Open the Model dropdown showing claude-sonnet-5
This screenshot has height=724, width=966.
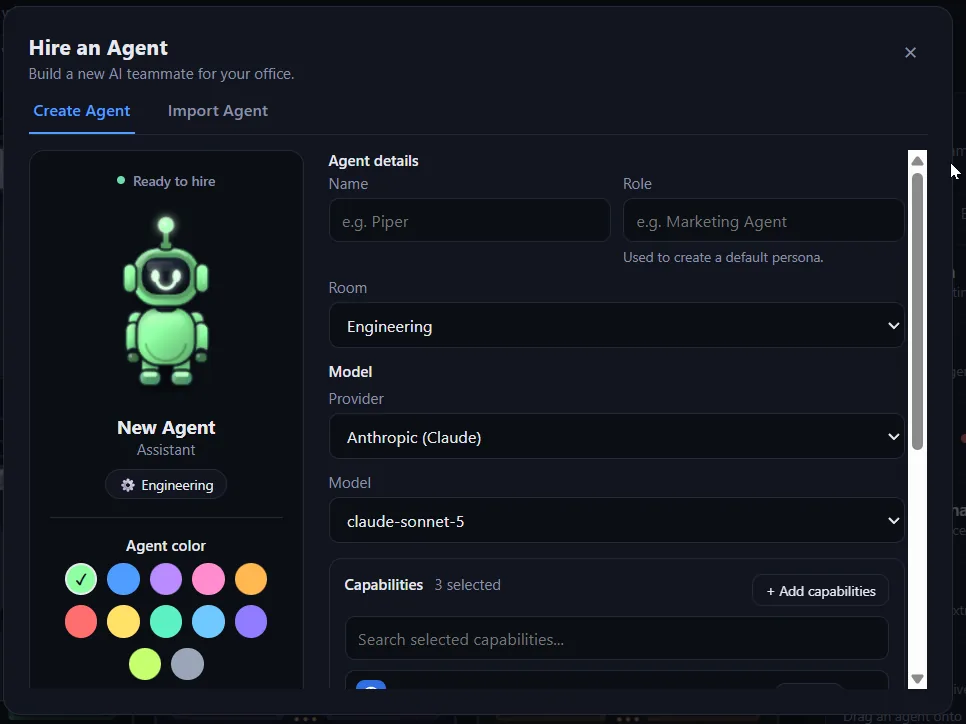(x=617, y=520)
